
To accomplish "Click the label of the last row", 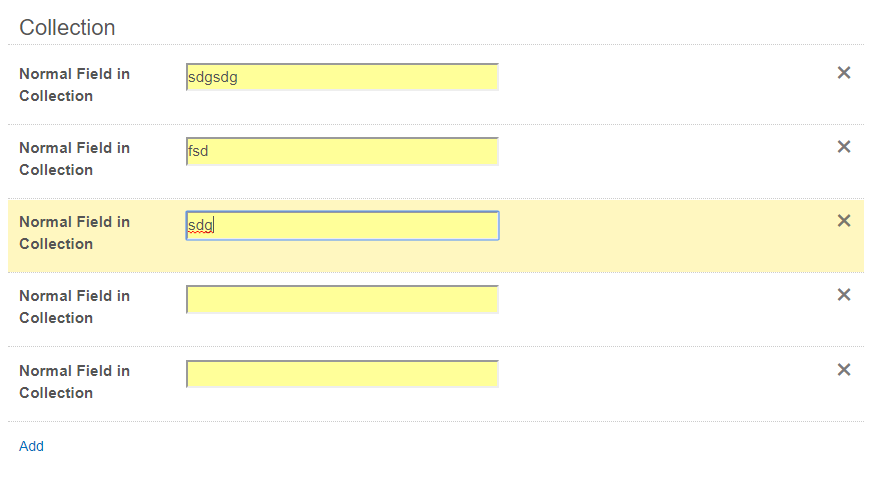I will pos(75,382).
